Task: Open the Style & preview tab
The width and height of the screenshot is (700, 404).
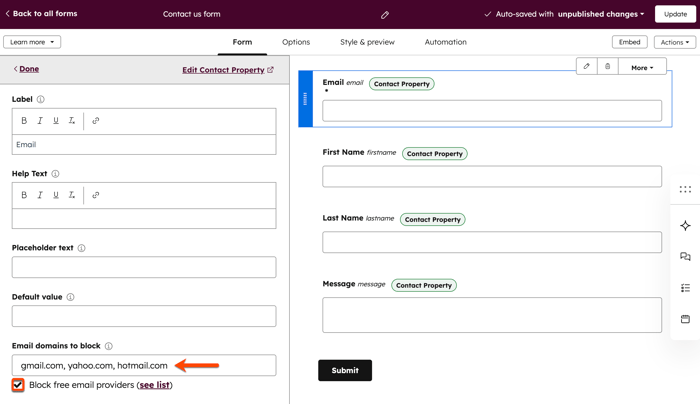Action: click(367, 42)
